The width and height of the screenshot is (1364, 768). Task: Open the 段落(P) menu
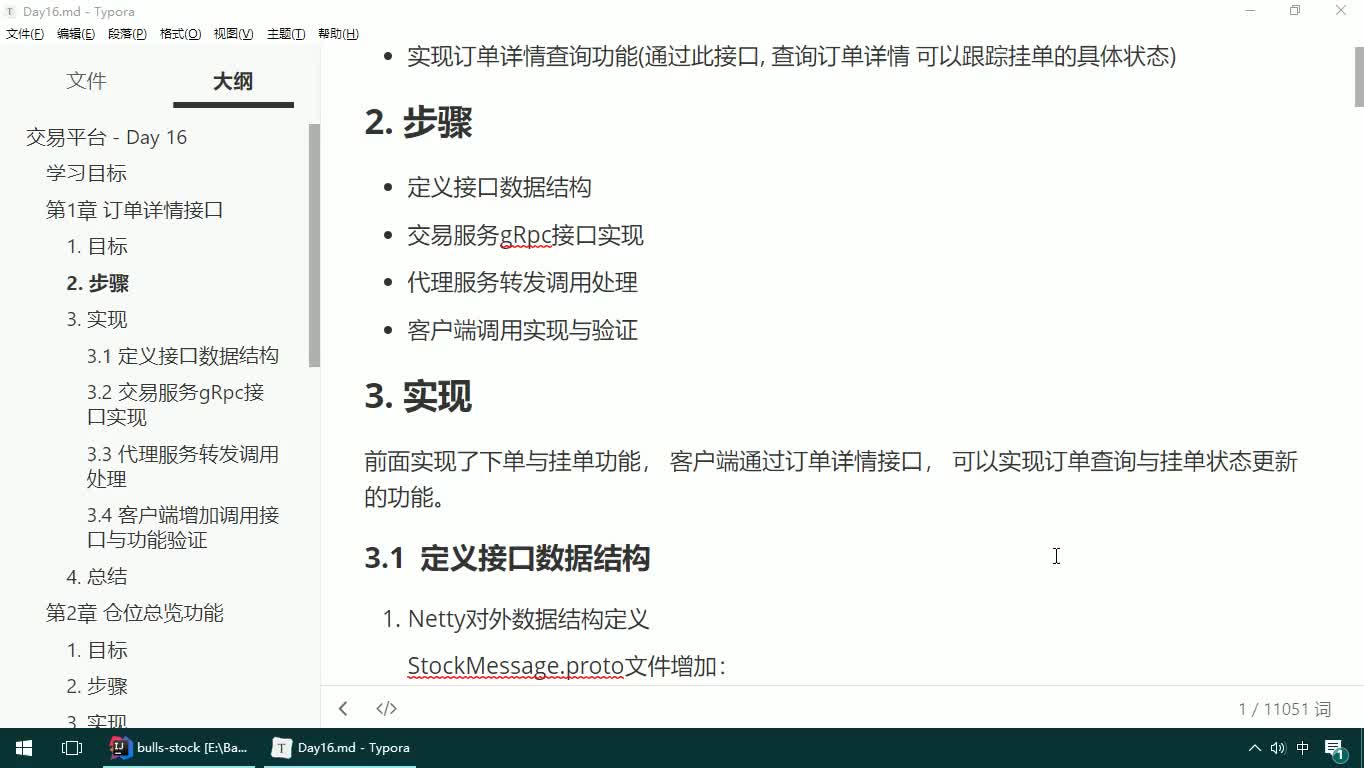pyautogui.click(x=127, y=34)
